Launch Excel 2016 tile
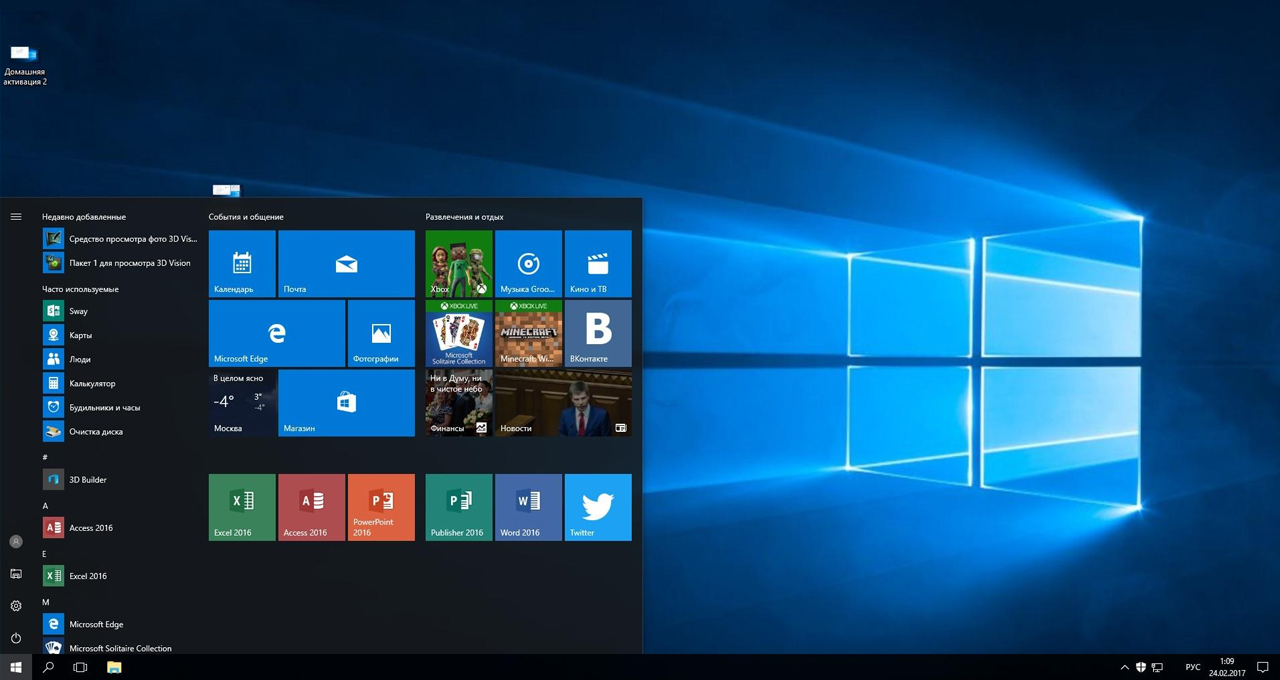The height and width of the screenshot is (680, 1280). click(242, 507)
